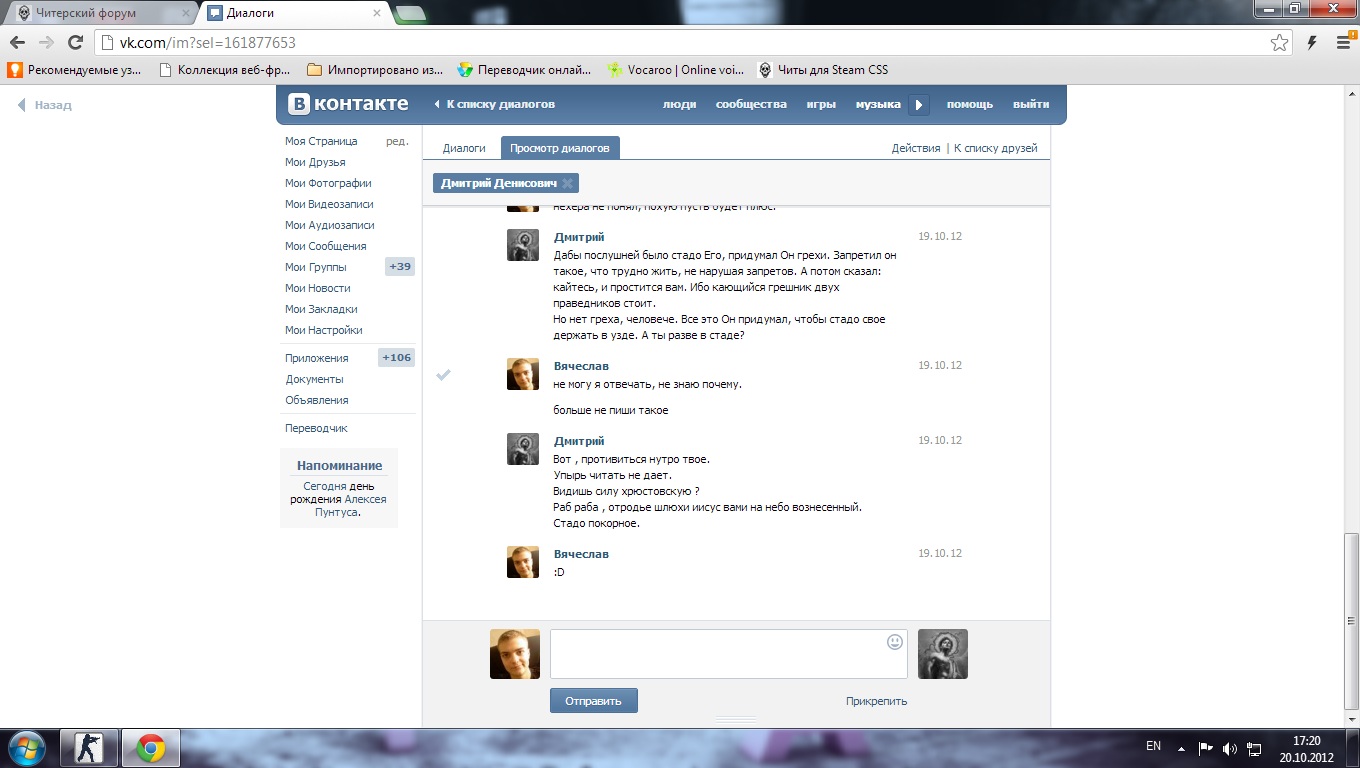Open Мои Сообщения

(325, 246)
